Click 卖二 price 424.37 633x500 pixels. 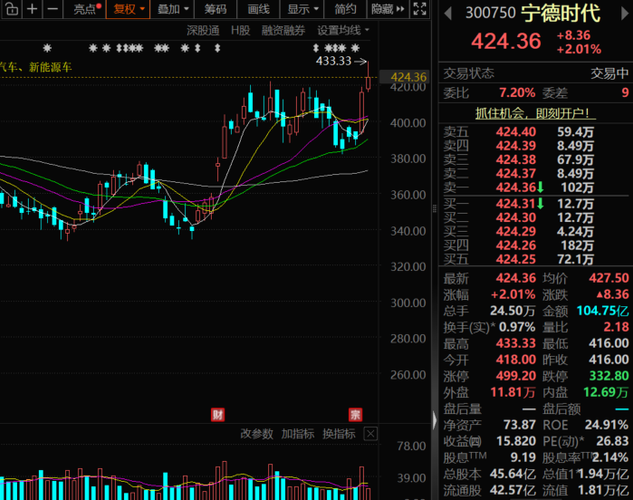tap(516, 174)
